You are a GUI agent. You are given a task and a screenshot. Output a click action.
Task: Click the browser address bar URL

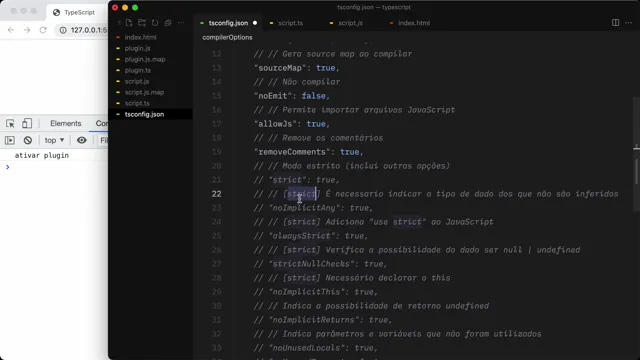[88, 30]
